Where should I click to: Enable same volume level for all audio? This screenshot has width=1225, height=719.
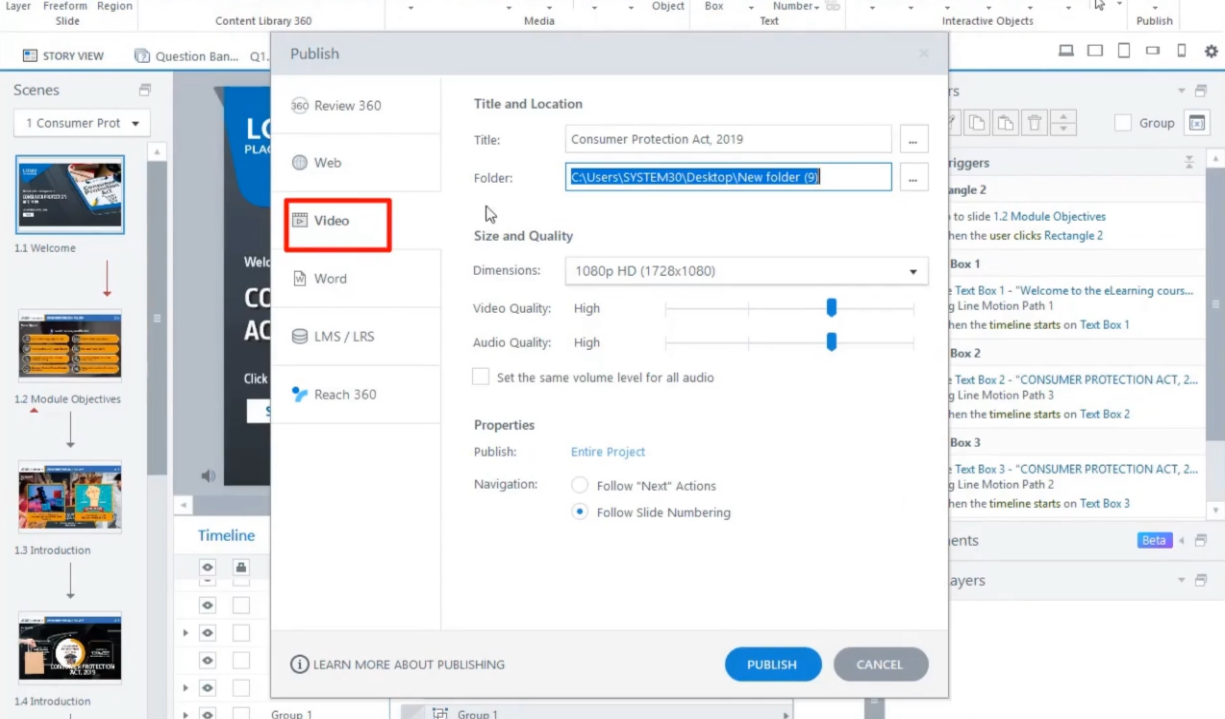481,377
